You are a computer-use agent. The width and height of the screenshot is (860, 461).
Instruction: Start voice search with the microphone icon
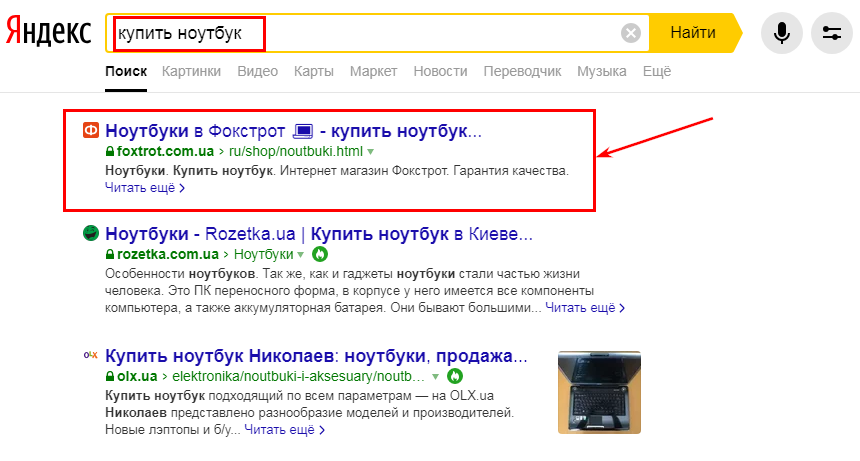(782, 33)
